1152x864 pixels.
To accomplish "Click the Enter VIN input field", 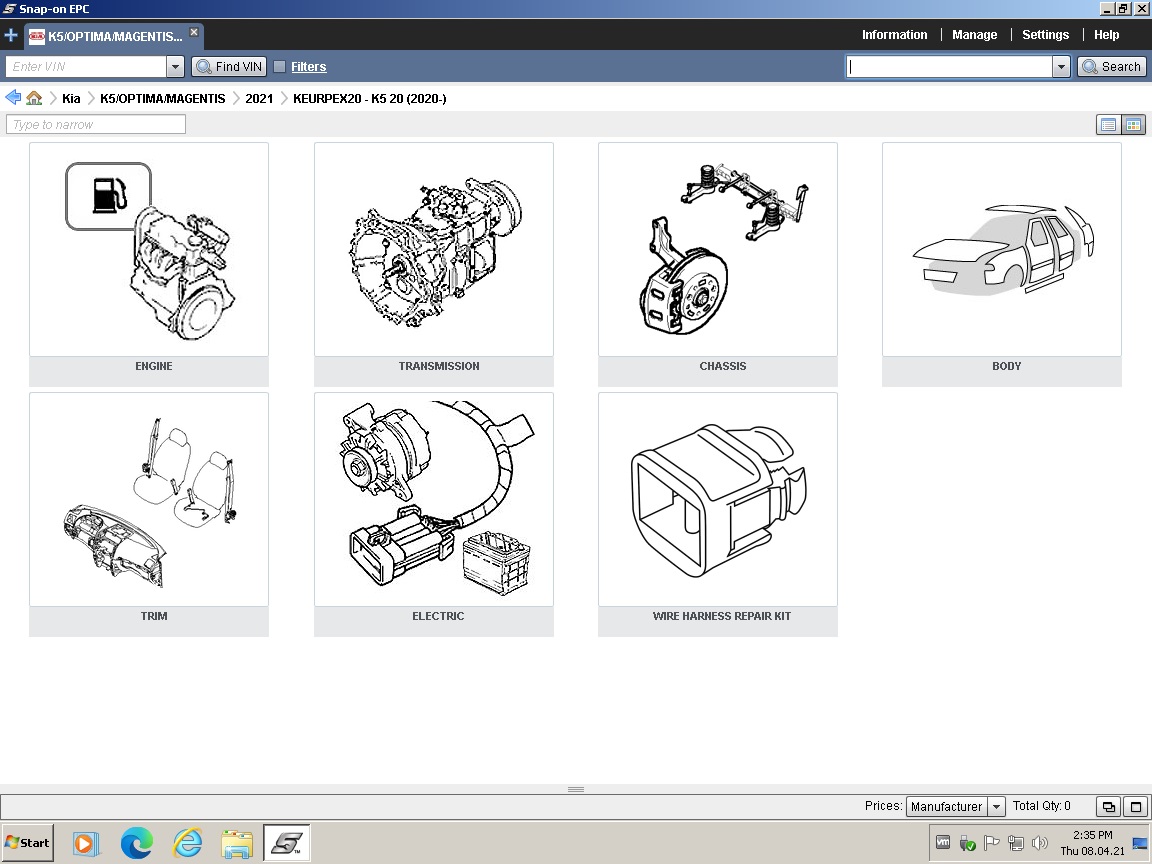I will pos(86,66).
